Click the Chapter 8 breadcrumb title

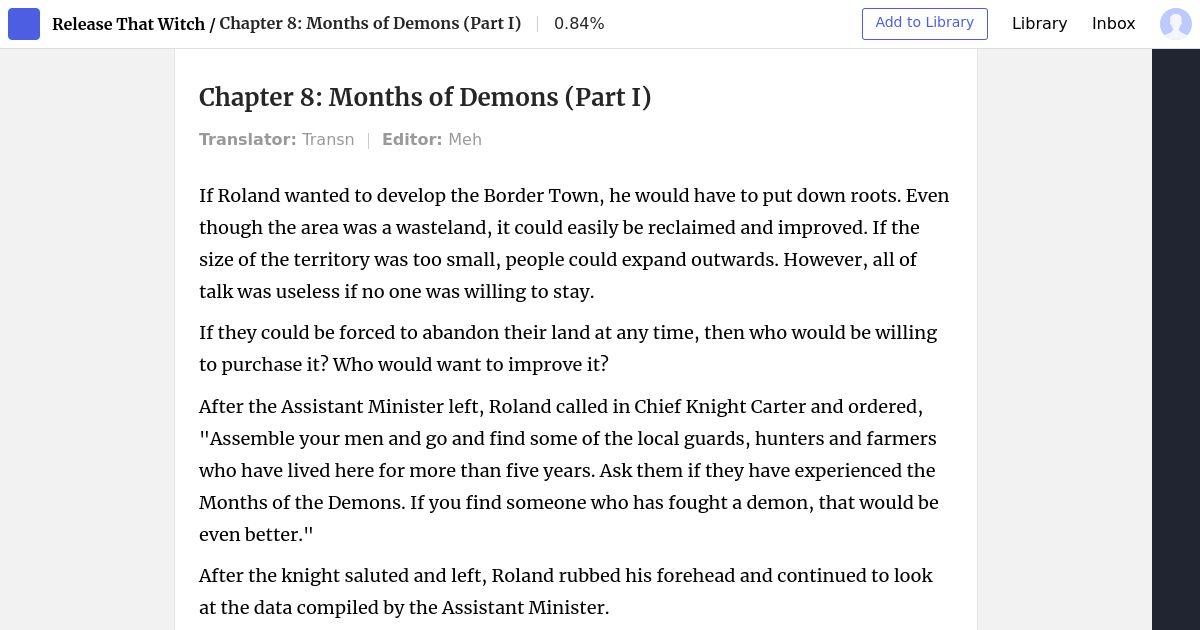pos(370,23)
